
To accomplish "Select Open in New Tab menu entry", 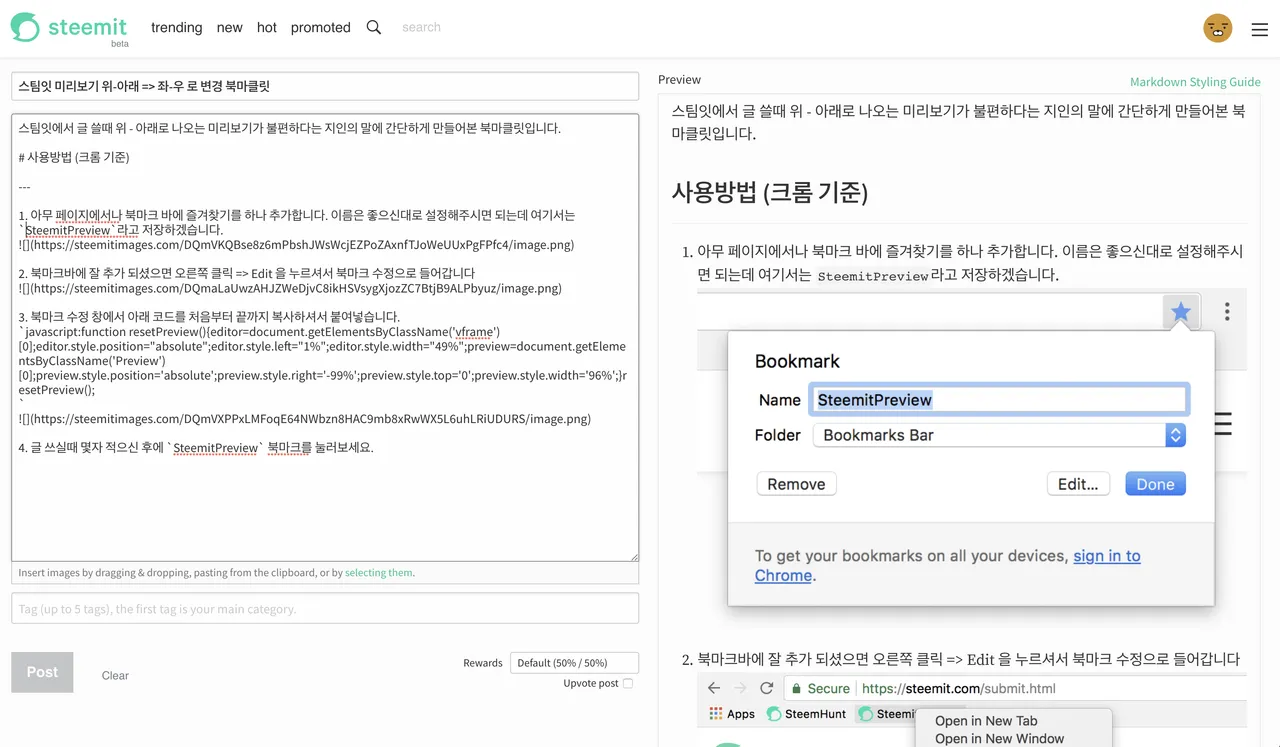I will [986, 721].
